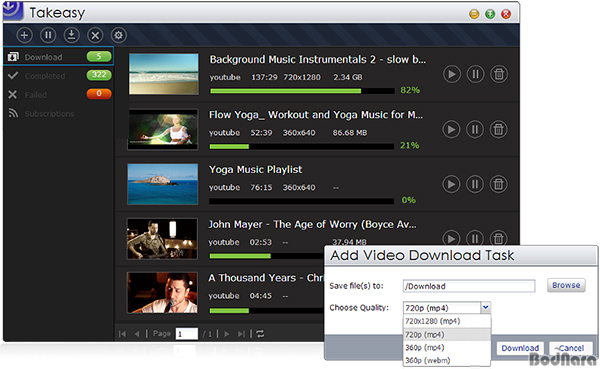Click the Yoga Music Playlist 0% progress bar
600x369 pixels.
tap(302, 201)
